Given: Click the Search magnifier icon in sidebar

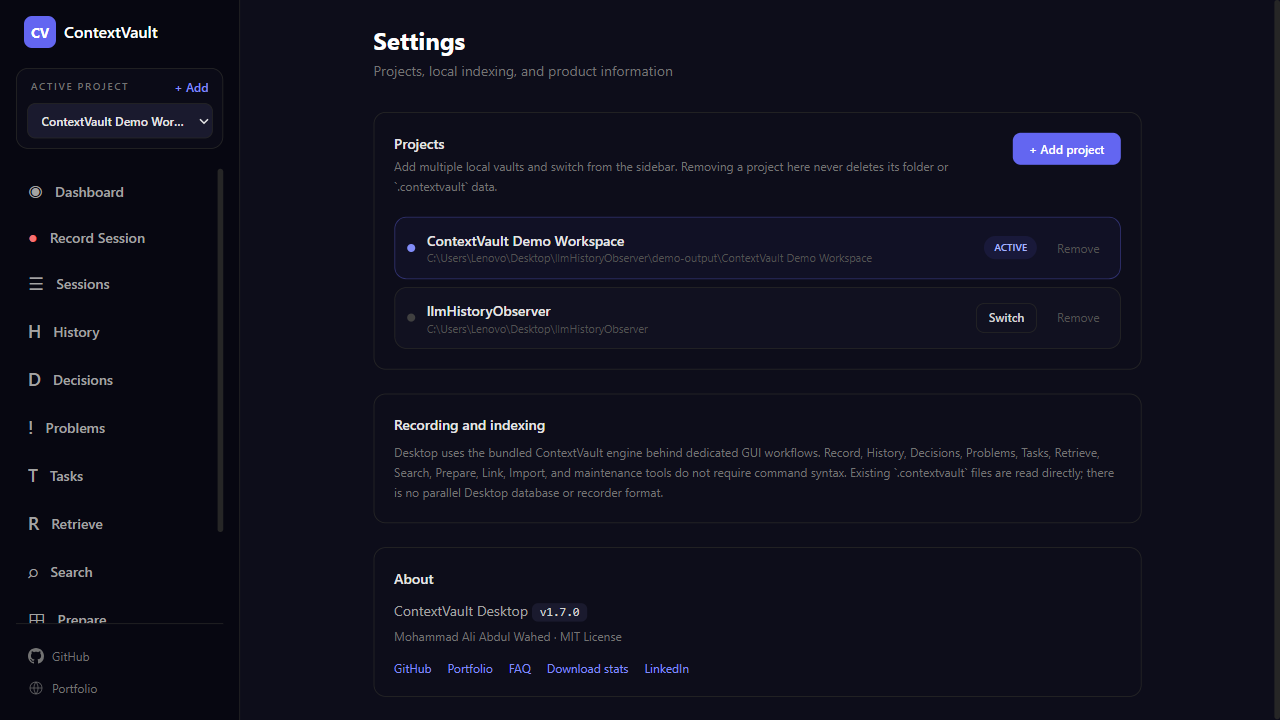Looking at the screenshot, I should point(32,572).
